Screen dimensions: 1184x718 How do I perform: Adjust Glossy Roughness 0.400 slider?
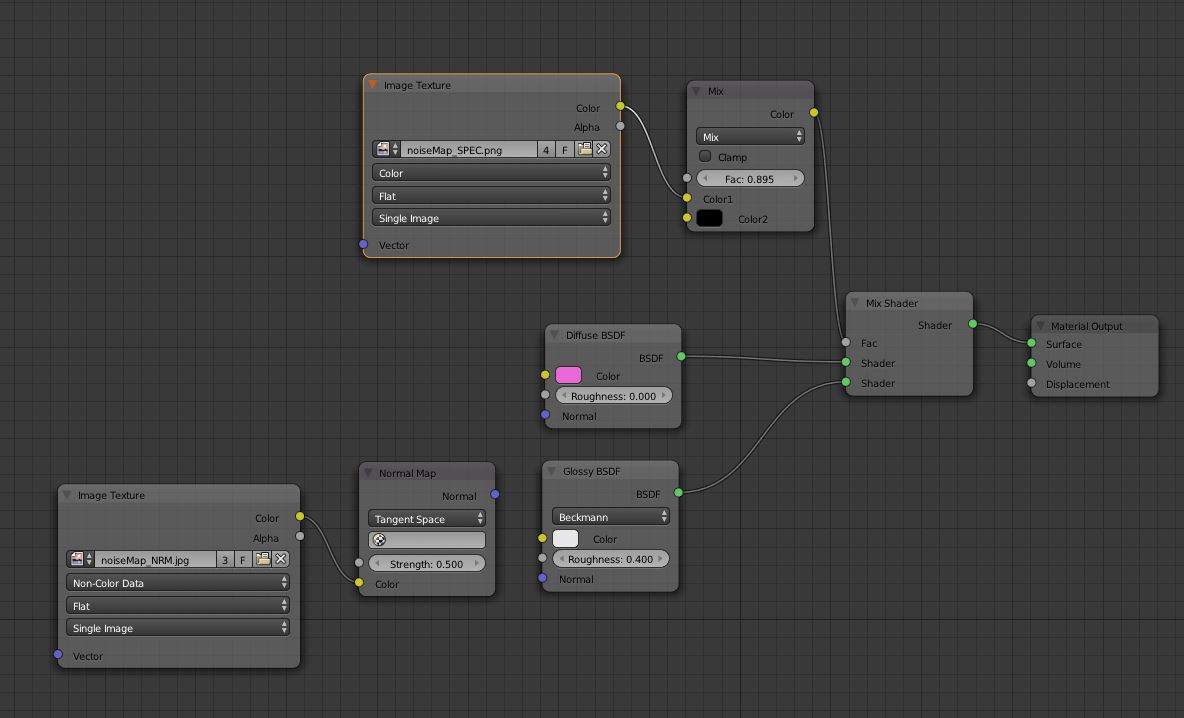[610, 559]
